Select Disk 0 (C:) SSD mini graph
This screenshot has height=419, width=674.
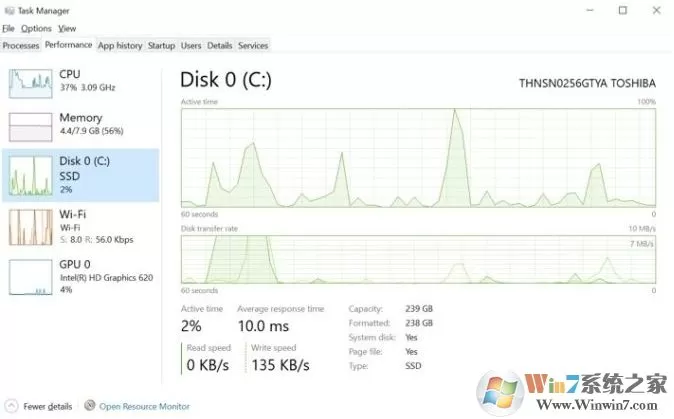click(31, 176)
